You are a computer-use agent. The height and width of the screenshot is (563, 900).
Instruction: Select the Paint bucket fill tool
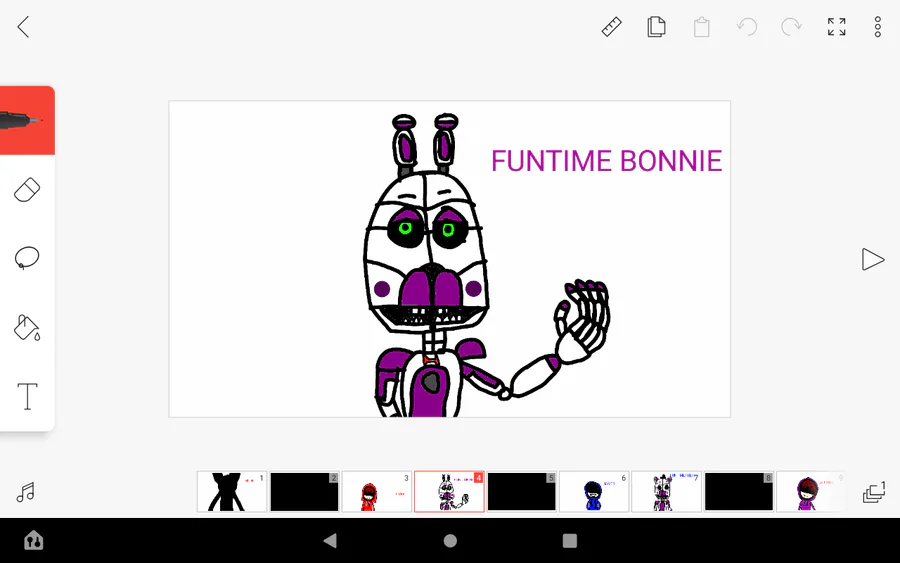tap(27, 327)
